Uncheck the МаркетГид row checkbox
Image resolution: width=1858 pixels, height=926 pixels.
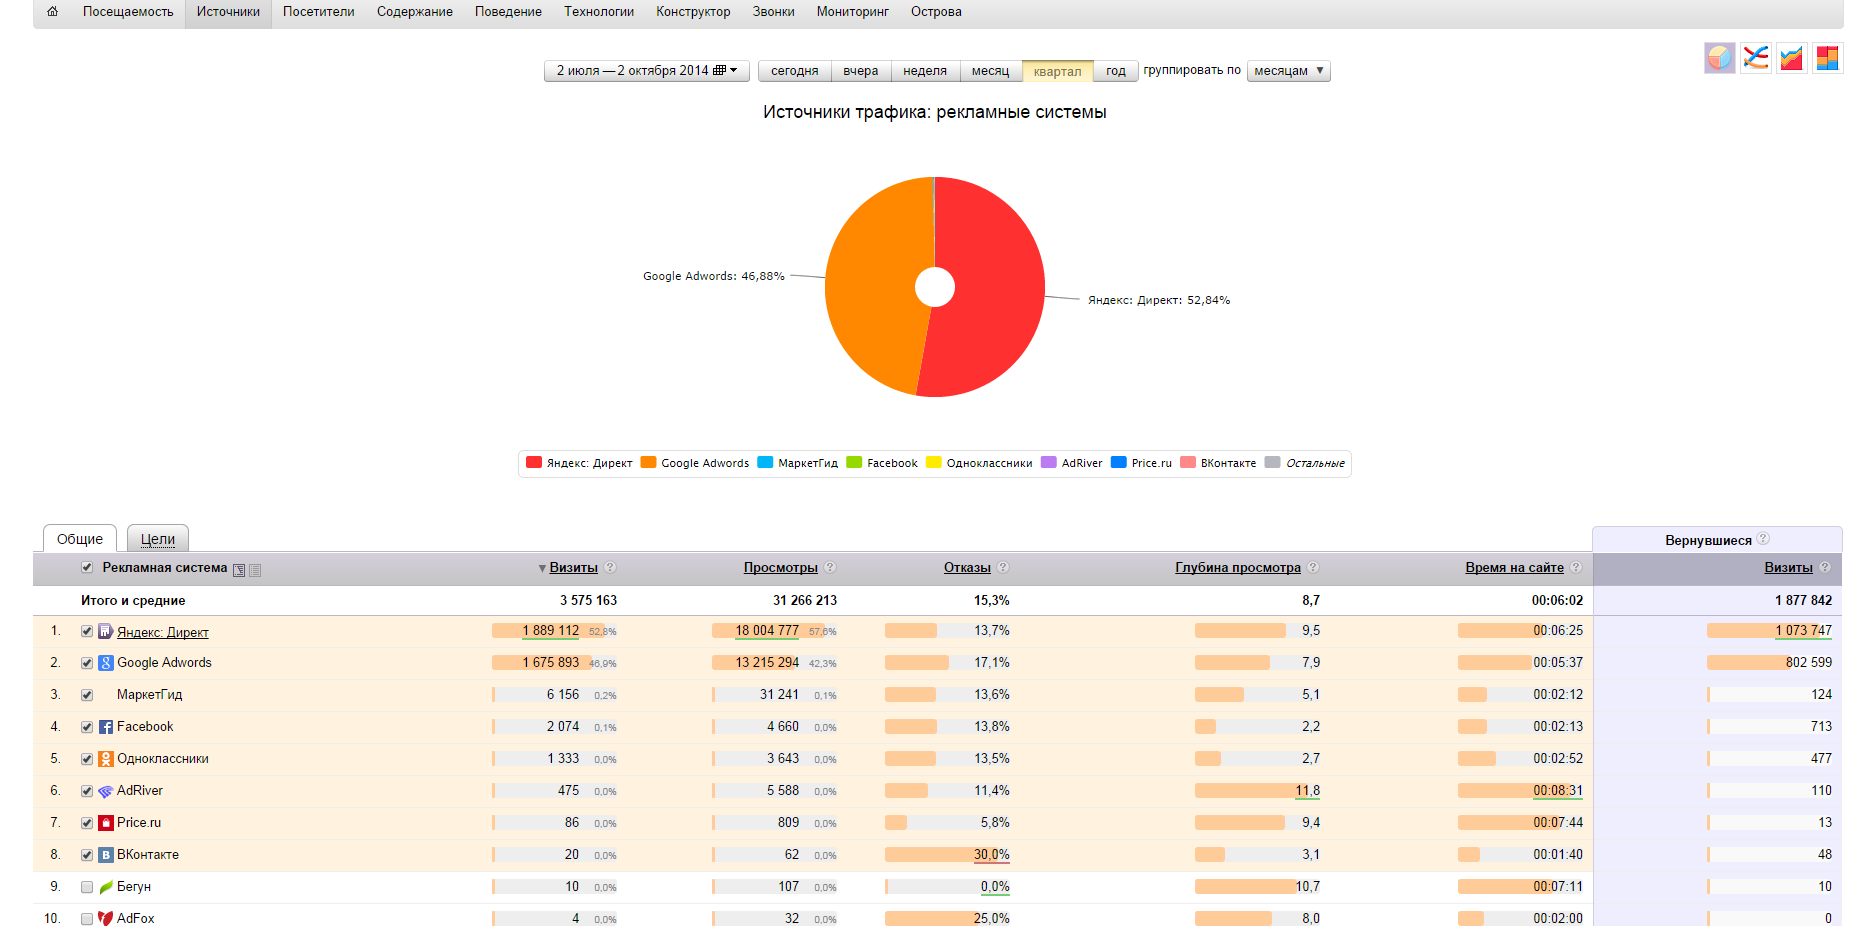87,695
